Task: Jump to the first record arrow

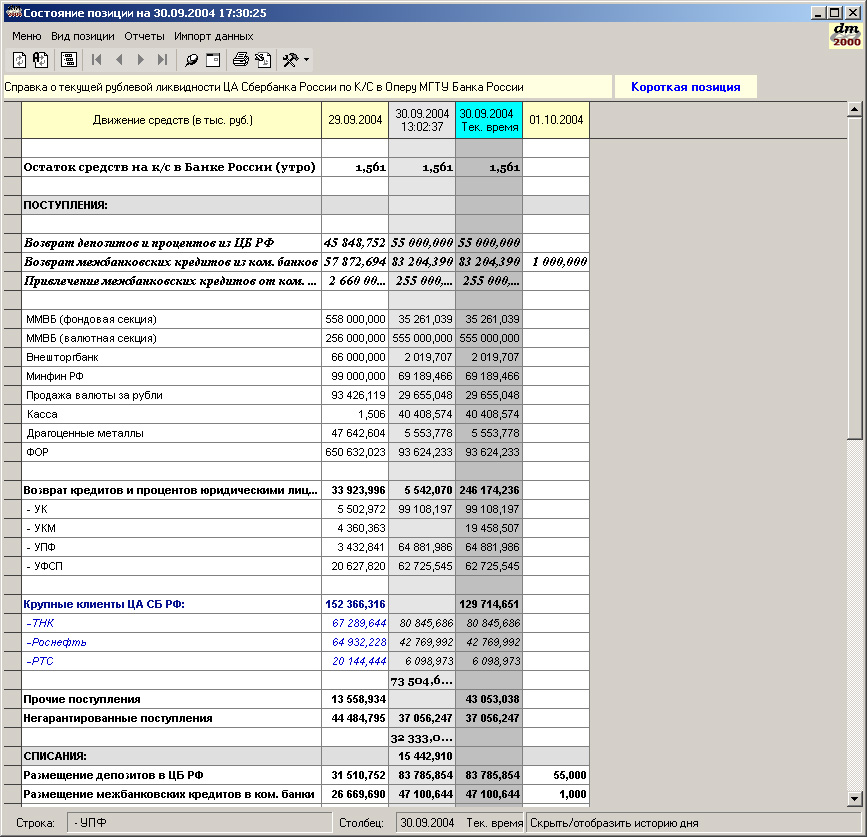Action: pyautogui.click(x=96, y=60)
